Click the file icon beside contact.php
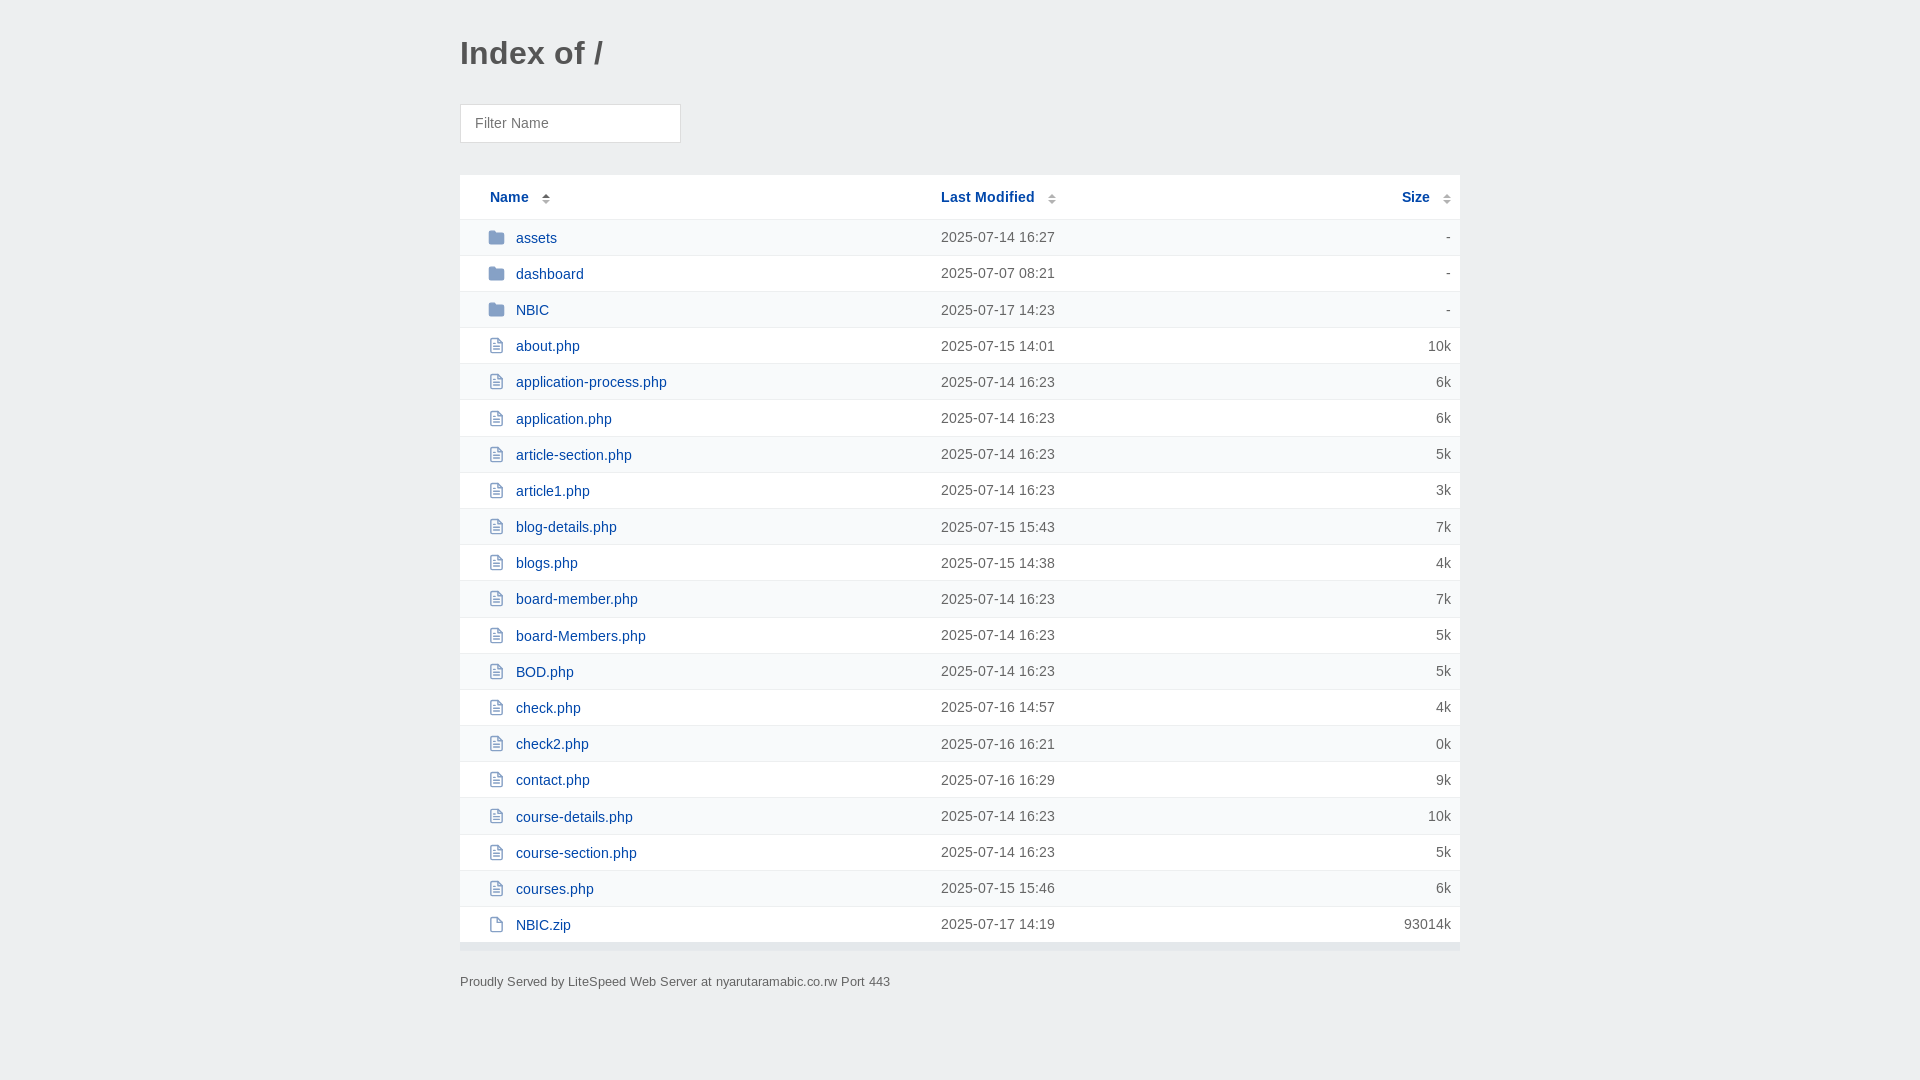Screen dimensions: 1920x1080 click(496, 780)
